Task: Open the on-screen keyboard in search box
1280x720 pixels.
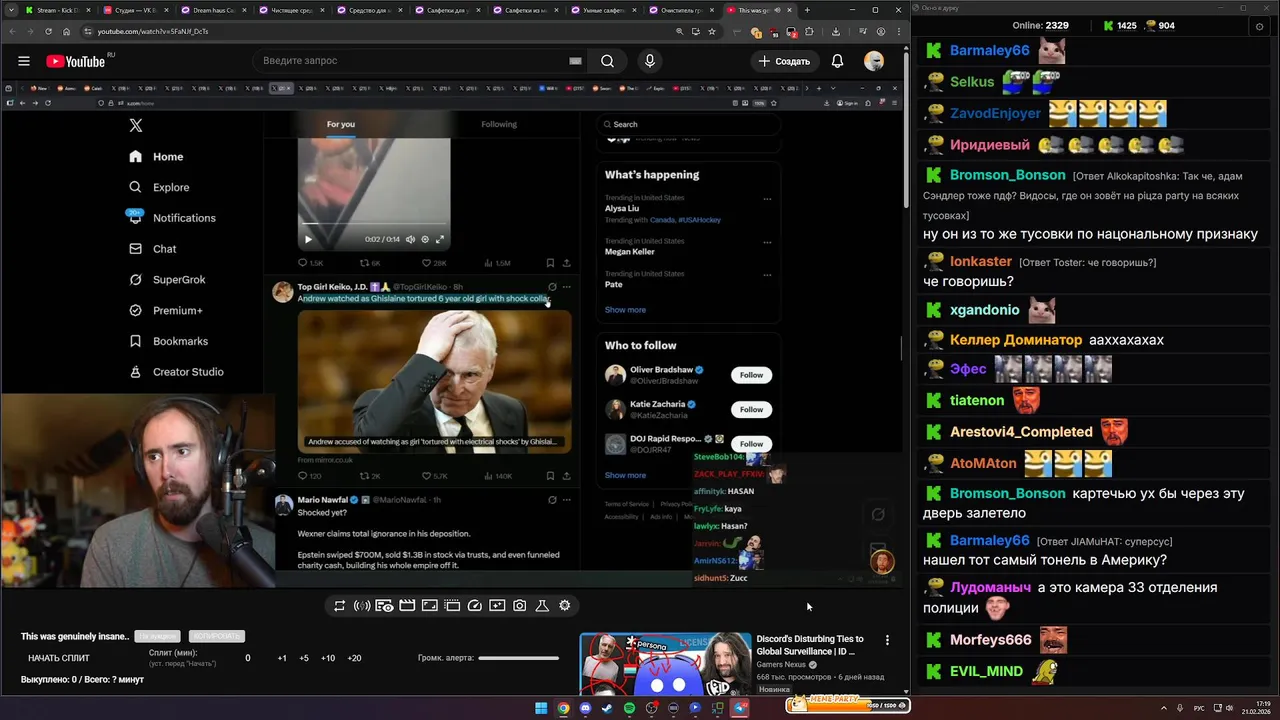Action: 575,61
